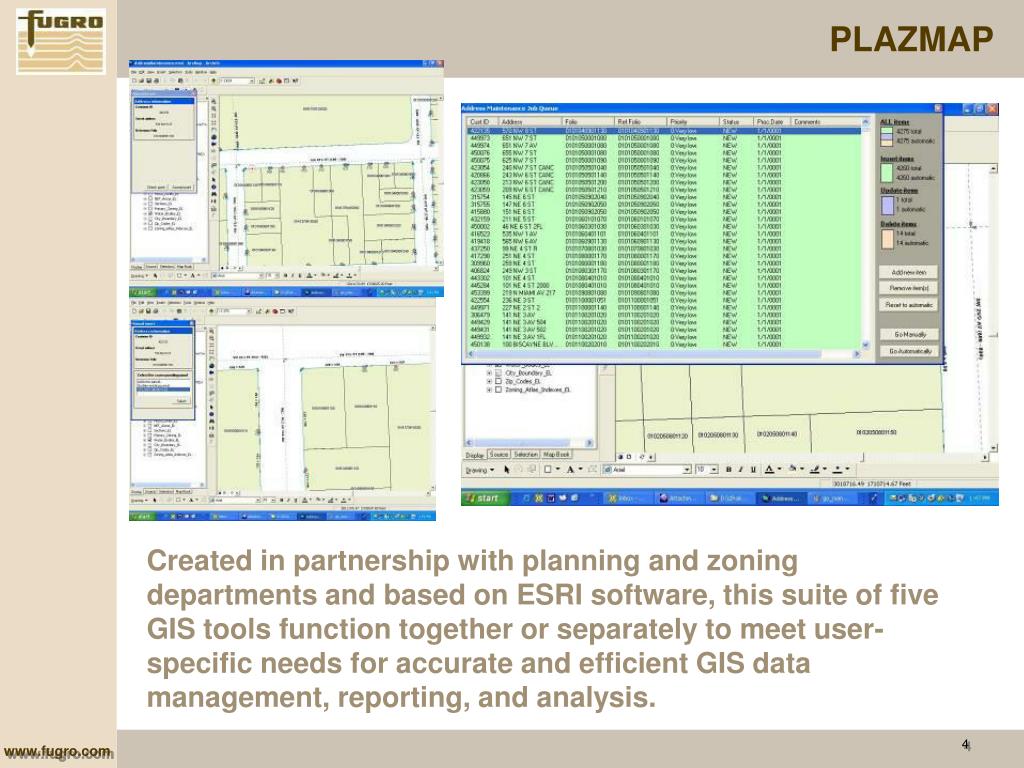Click the blue Update items swatch

click(887, 205)
